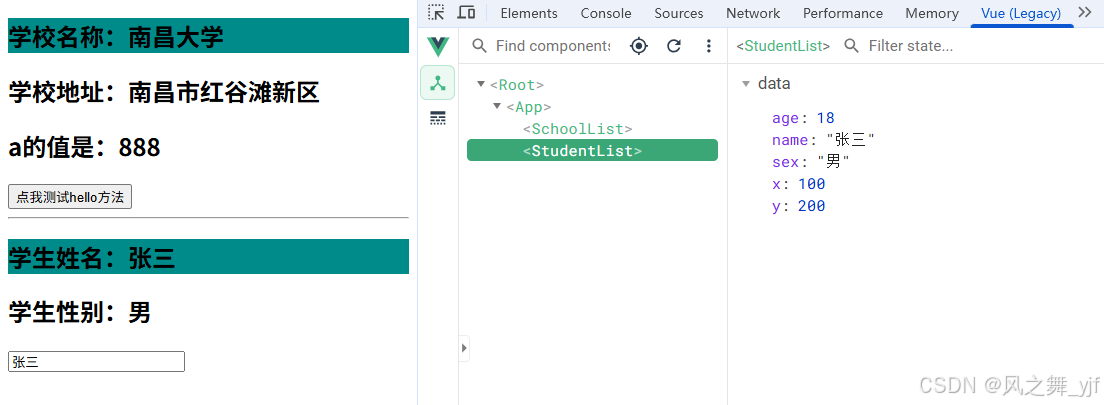
Task: Open the components tree view icon
Action: click(438, 83)
